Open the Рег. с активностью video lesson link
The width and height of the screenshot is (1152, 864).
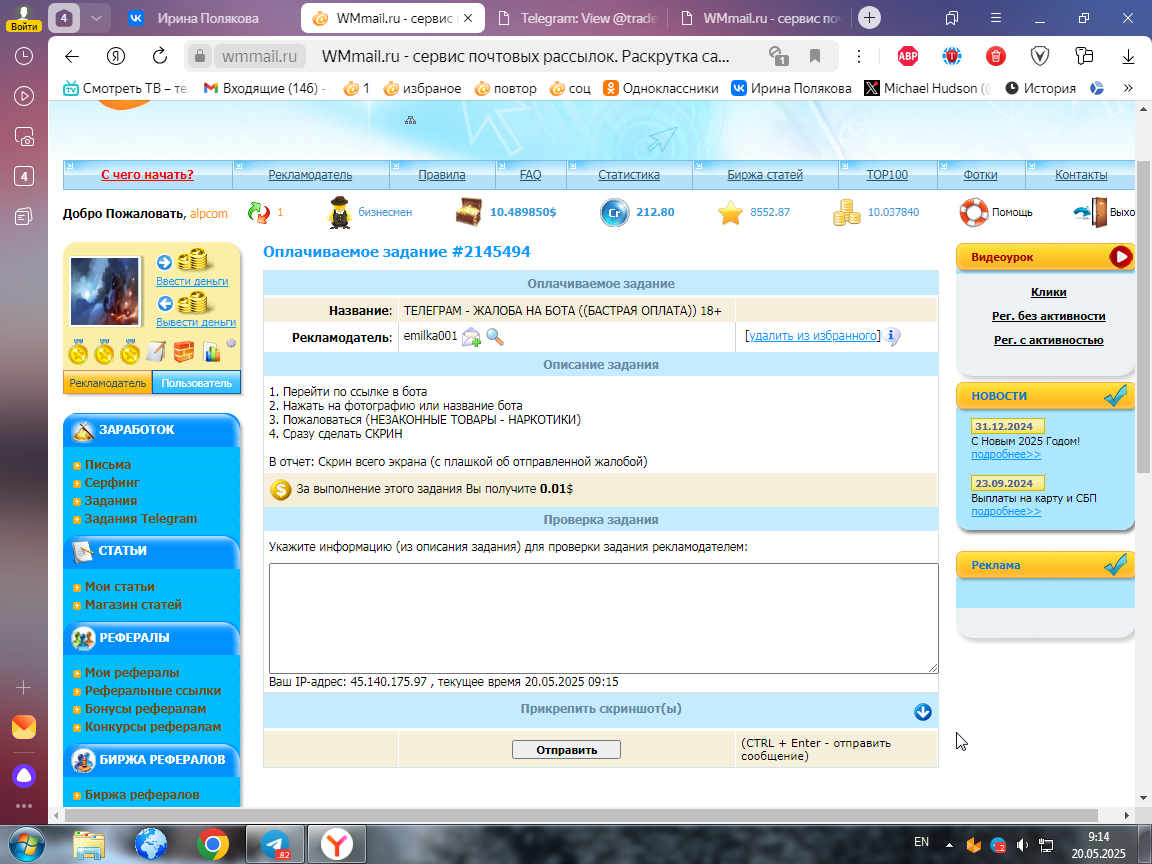tap(1048, 340)
